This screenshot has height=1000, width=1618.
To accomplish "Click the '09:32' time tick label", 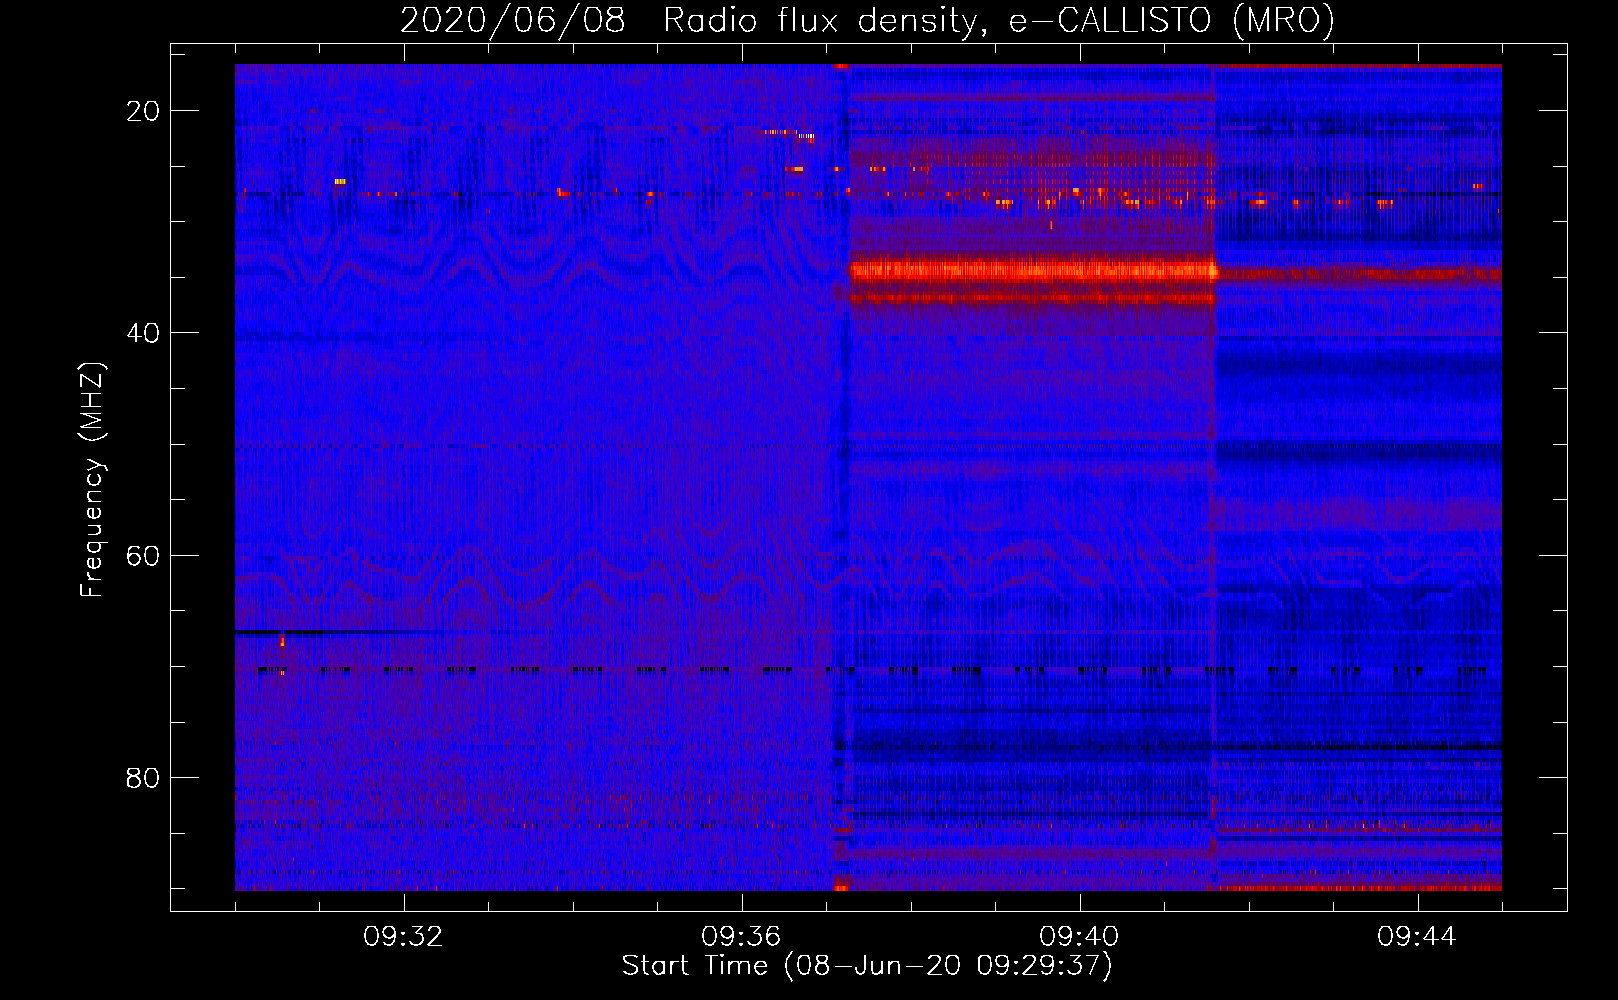I will (403, 937).
